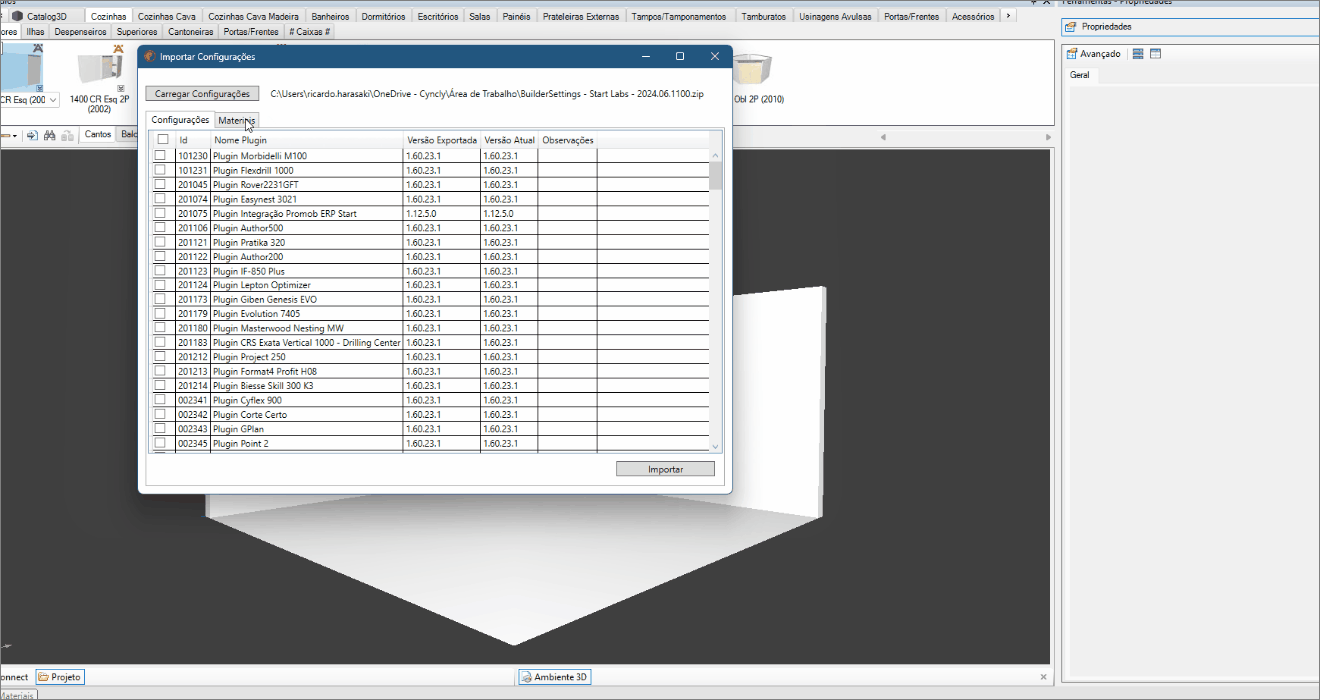Check the box for Plugin Author500

coord(160,228)
